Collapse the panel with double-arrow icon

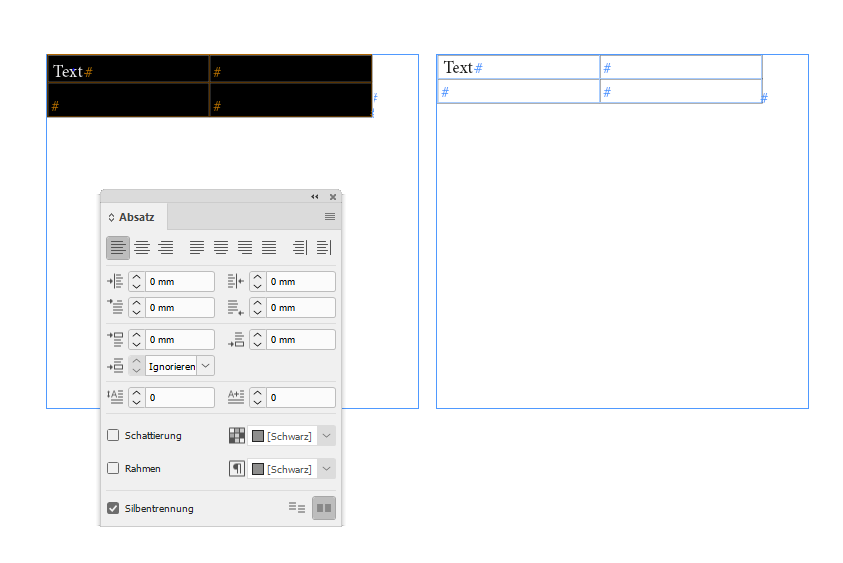[315, 197]
